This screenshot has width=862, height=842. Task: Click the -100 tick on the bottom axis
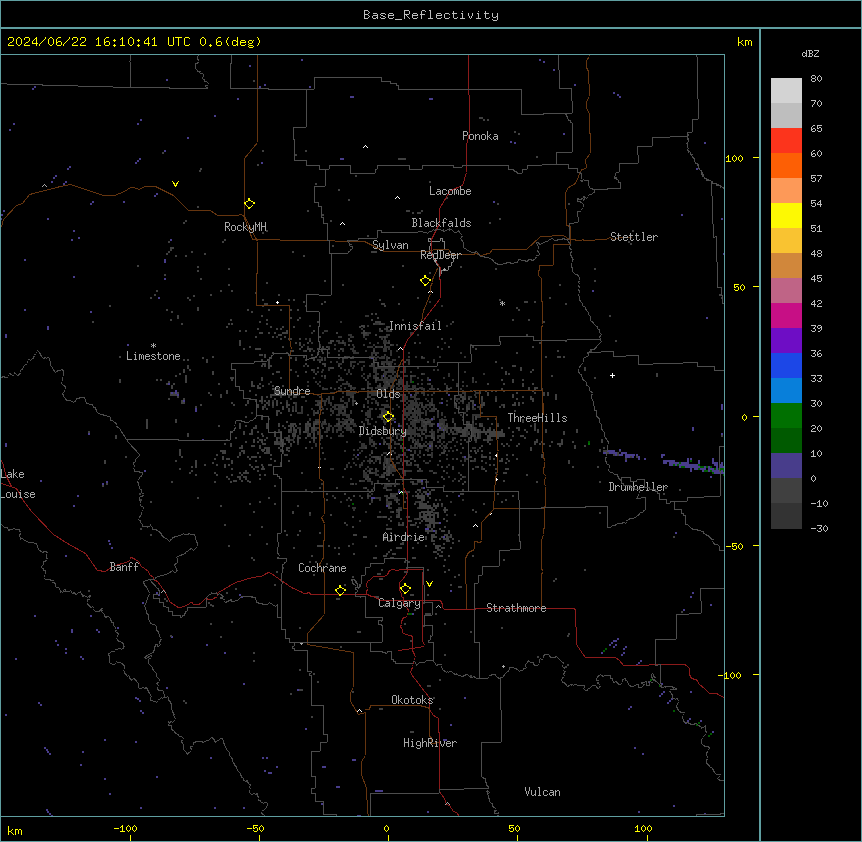click(125, 828)
